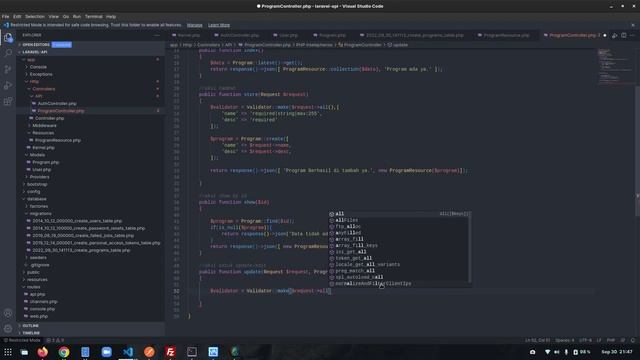
Task: Open AuthController.php in the explorer tree
Action: pyautogui.click(x=91, y=104)
